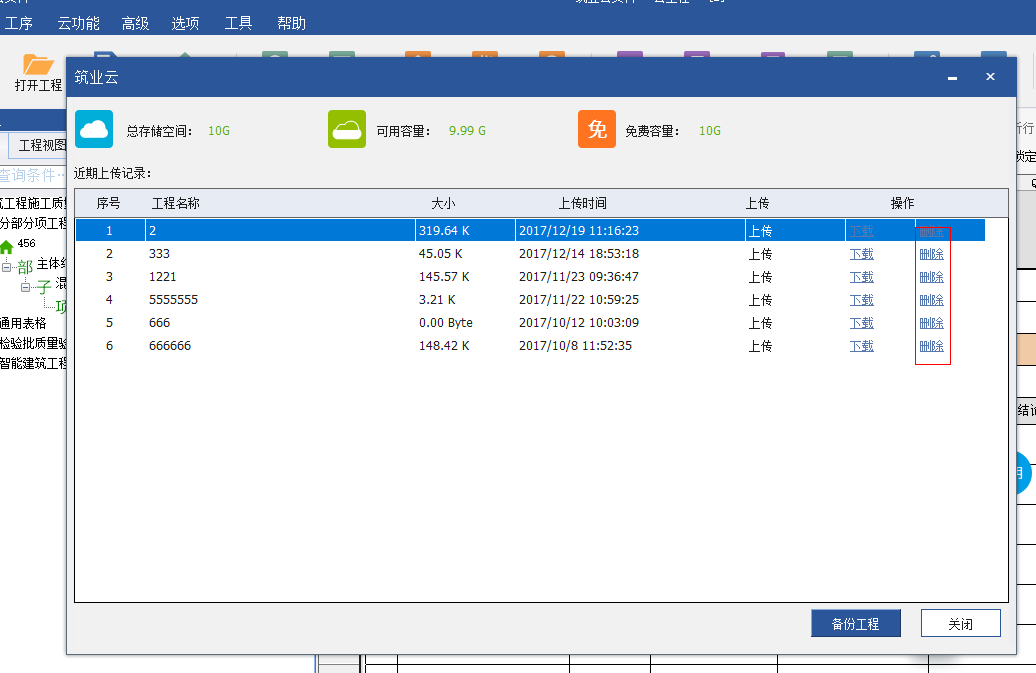The image size is (1036, 673).
Task: Click the green 部 node icon
Action: 25,267
